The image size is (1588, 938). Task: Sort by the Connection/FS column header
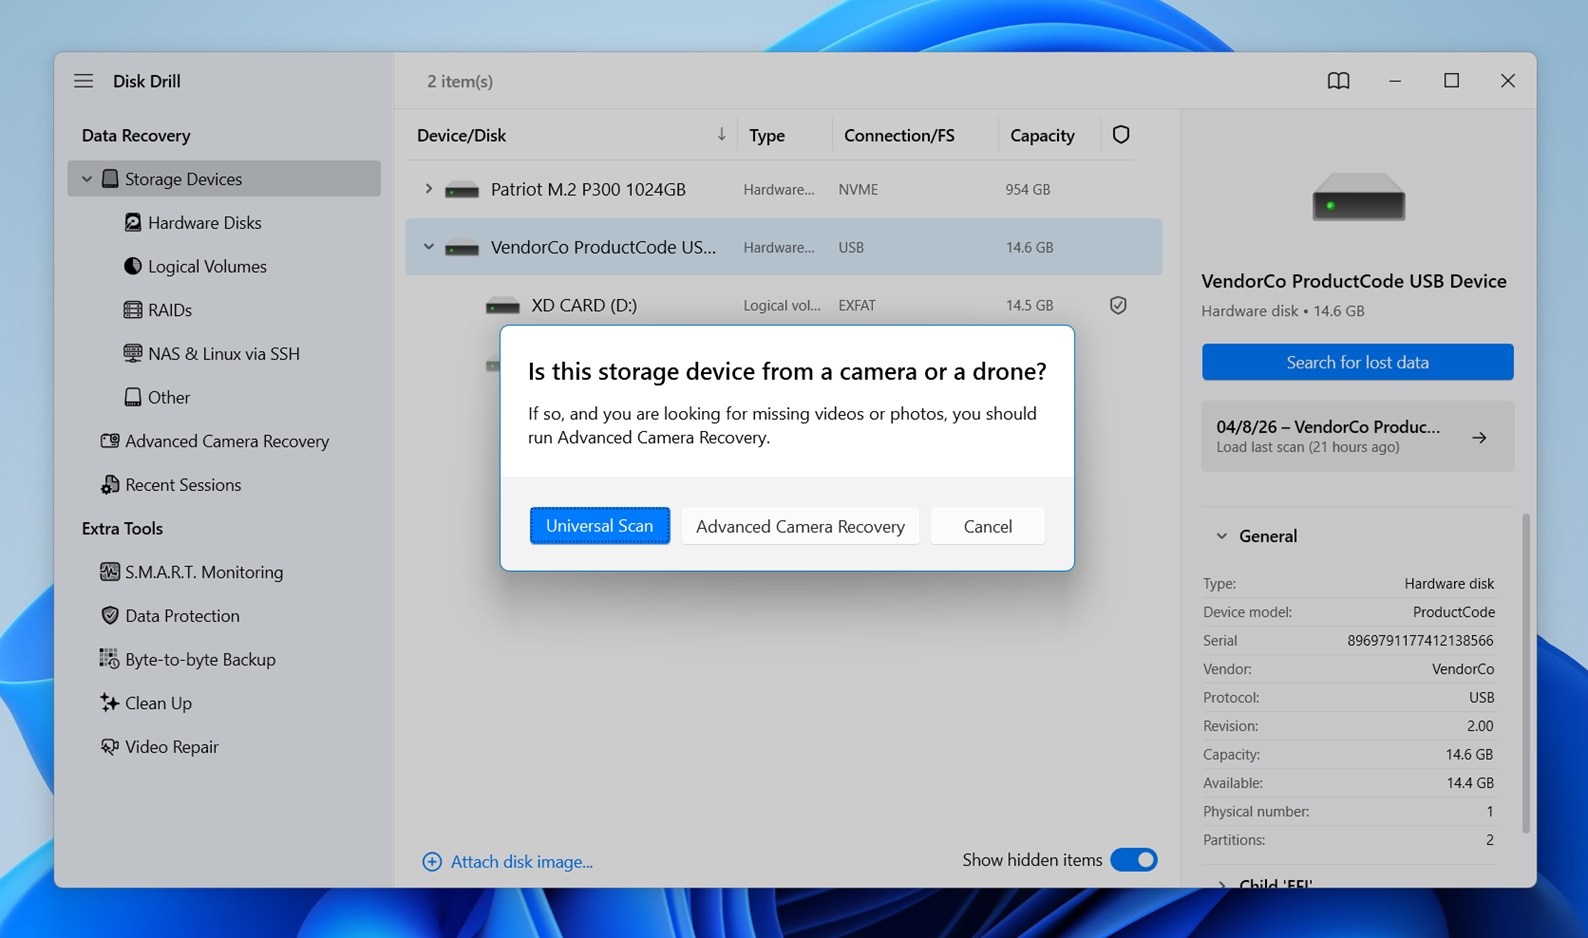coord(899,135)
